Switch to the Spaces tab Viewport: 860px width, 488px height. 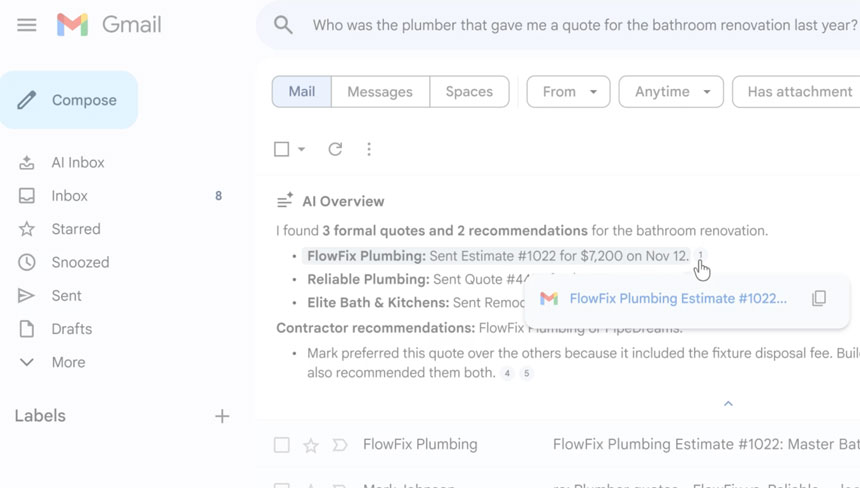469,92
